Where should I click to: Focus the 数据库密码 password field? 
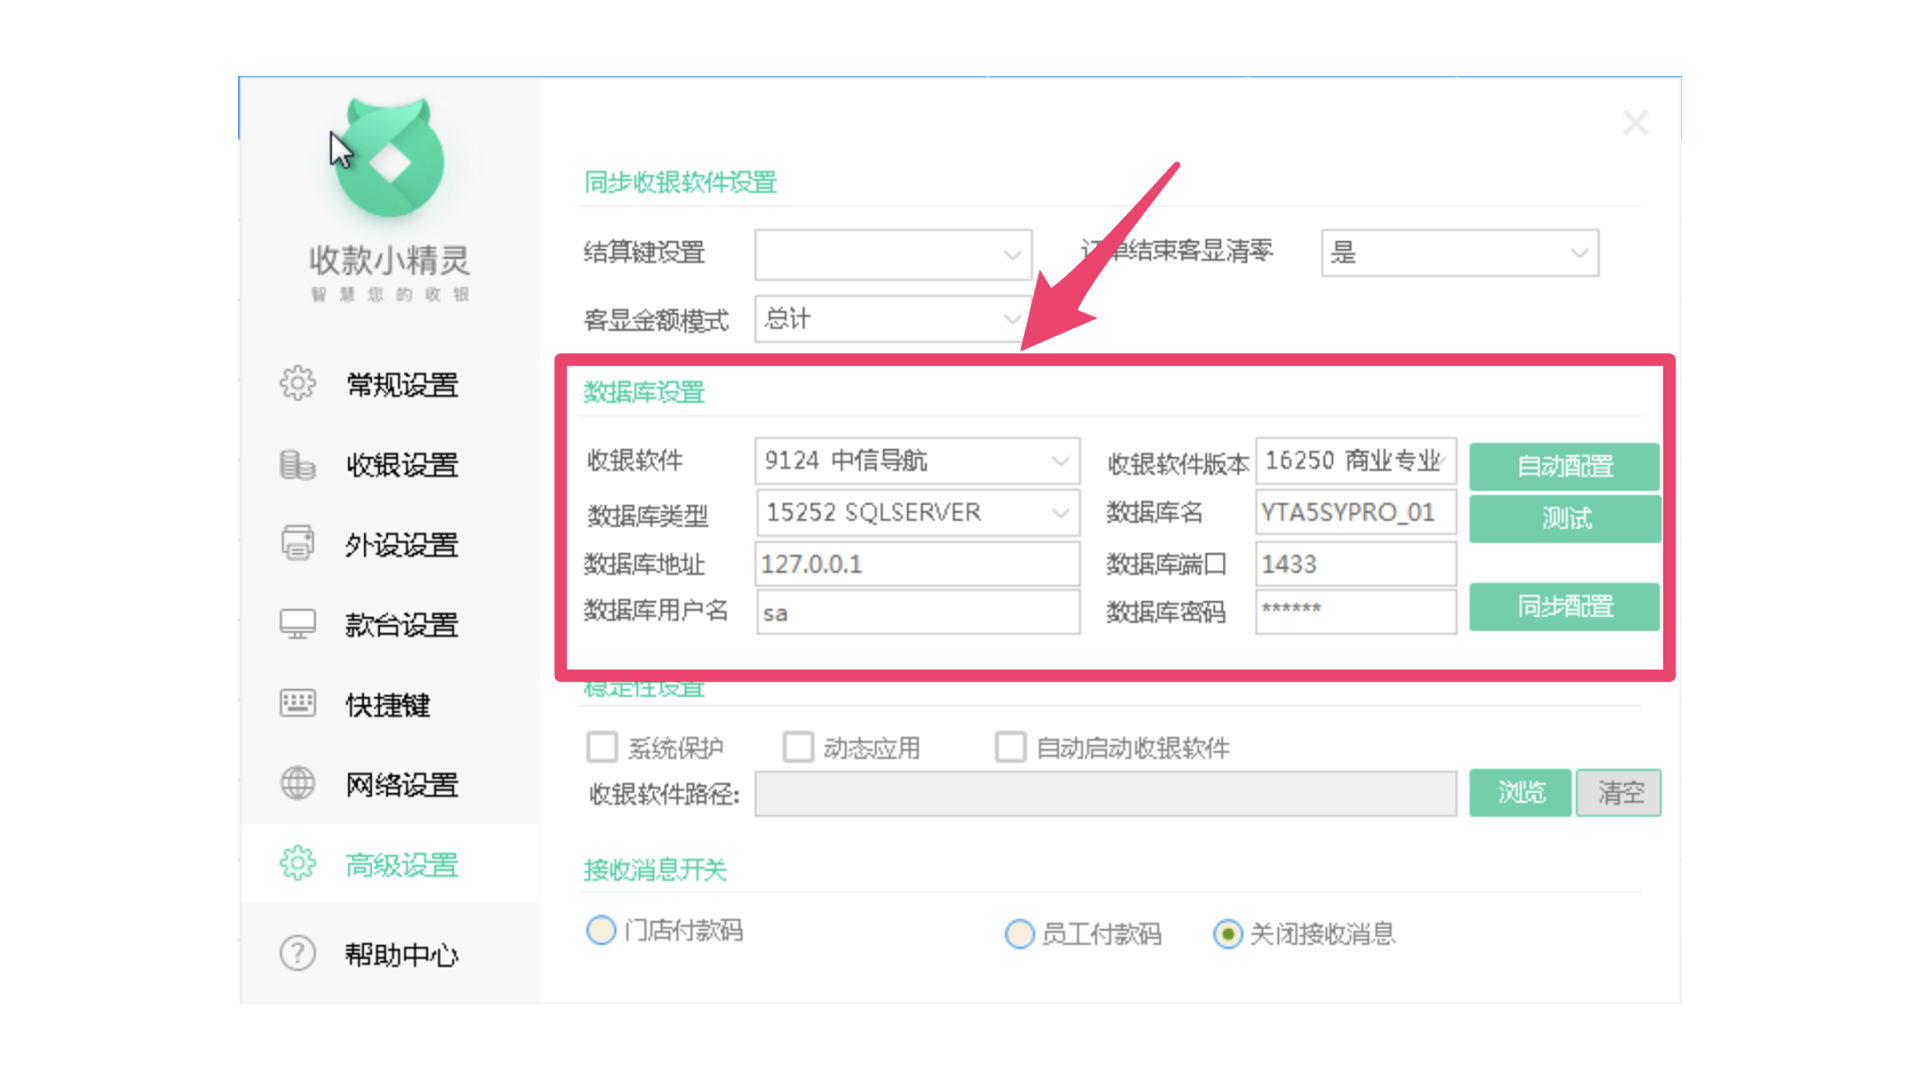tap(1356, 611)
